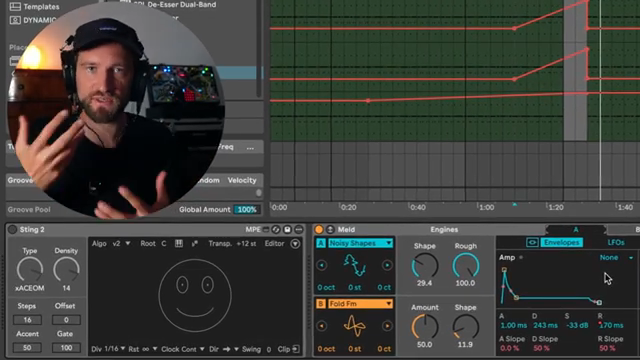Click the Swing value 0

click(x=269, y=349)
